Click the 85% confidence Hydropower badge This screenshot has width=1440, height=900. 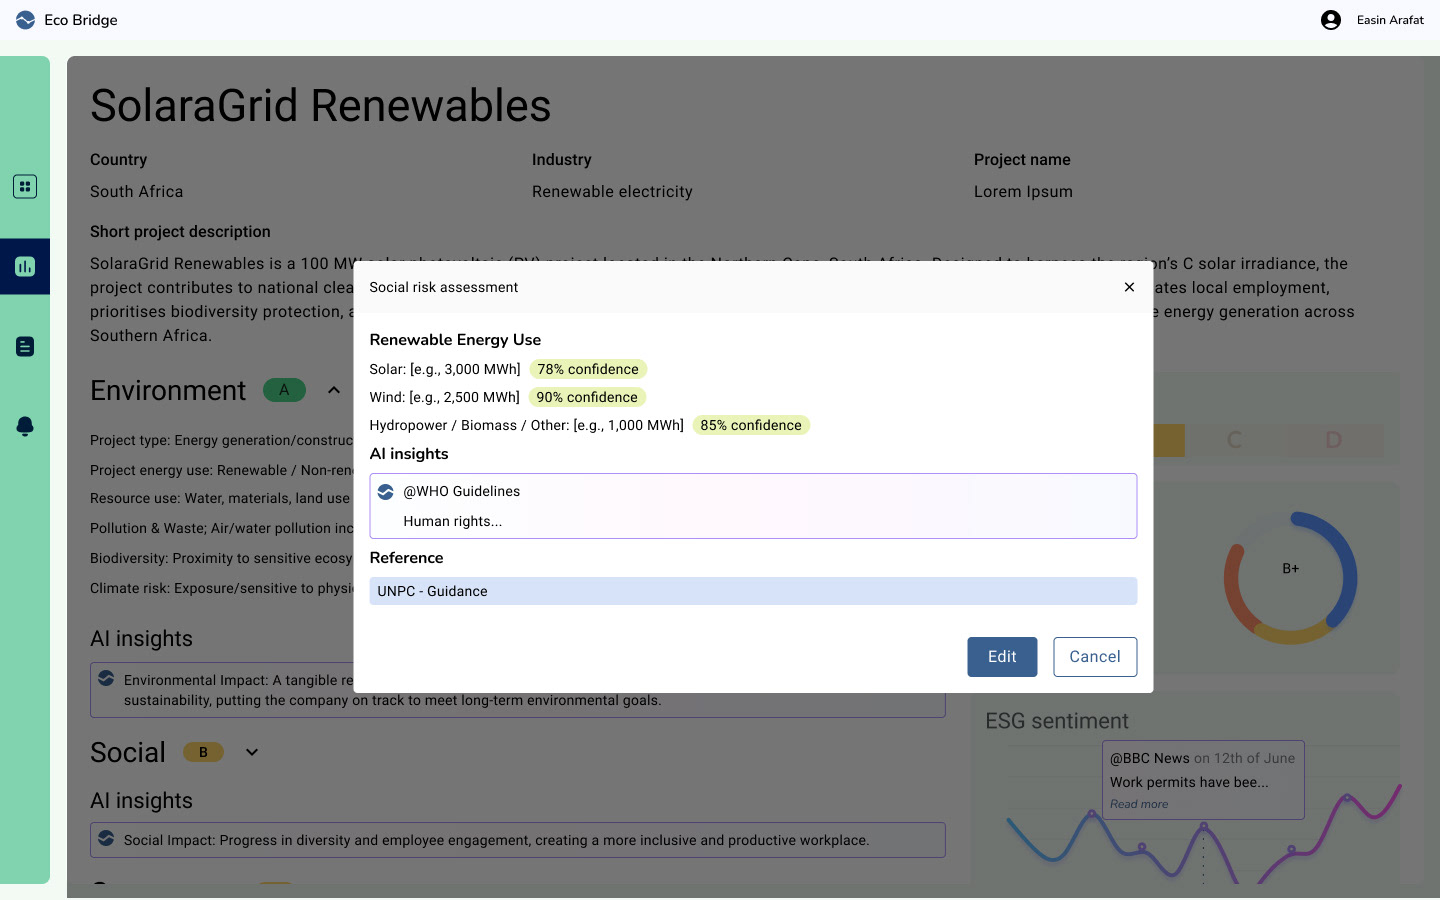coord(751,425)
